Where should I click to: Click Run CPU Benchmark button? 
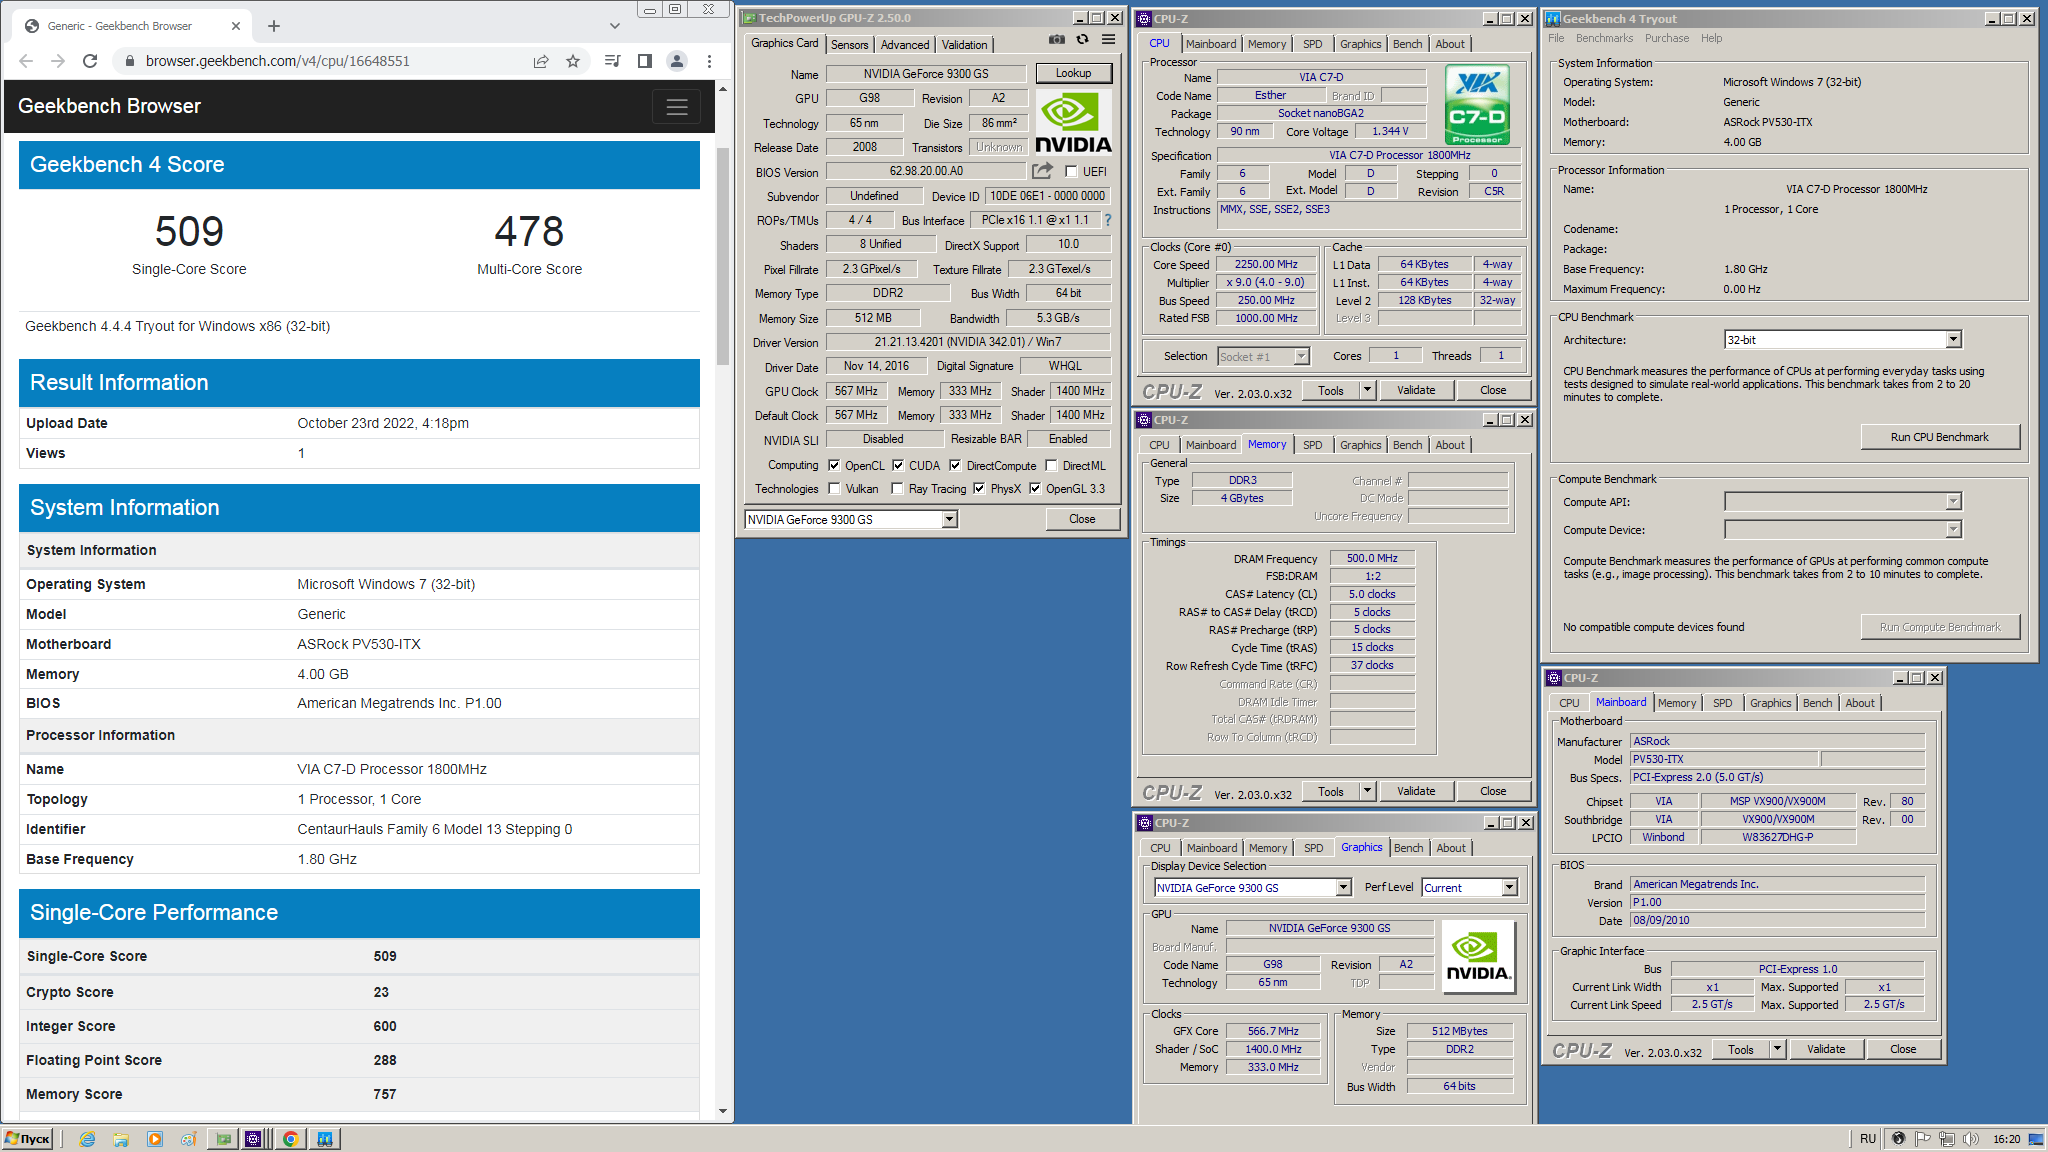(1939, 437)
